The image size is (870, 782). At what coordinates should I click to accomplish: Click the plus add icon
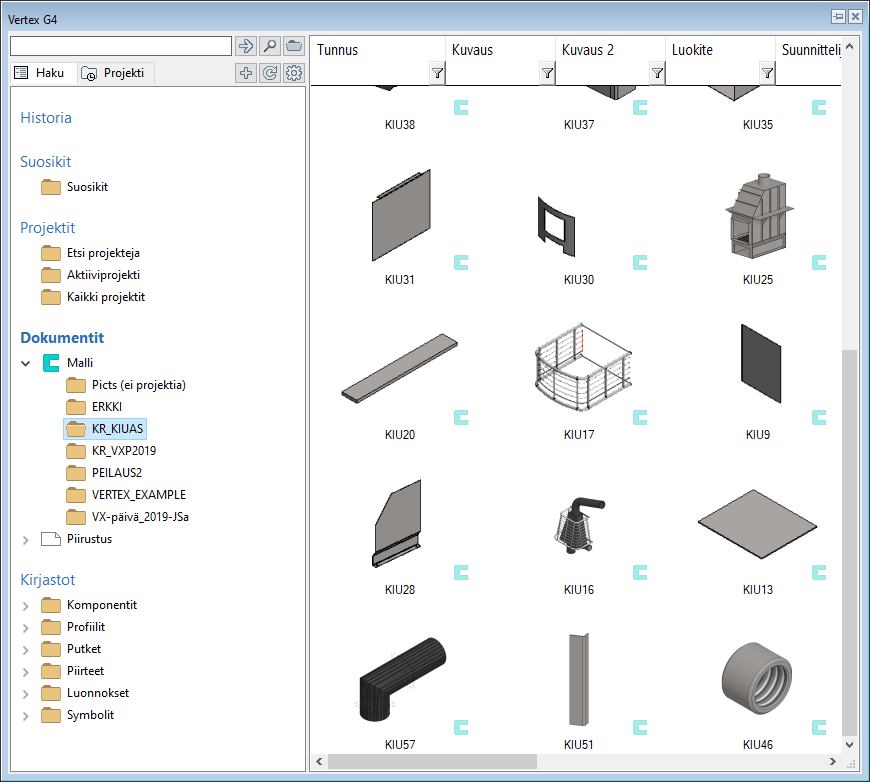246,73
